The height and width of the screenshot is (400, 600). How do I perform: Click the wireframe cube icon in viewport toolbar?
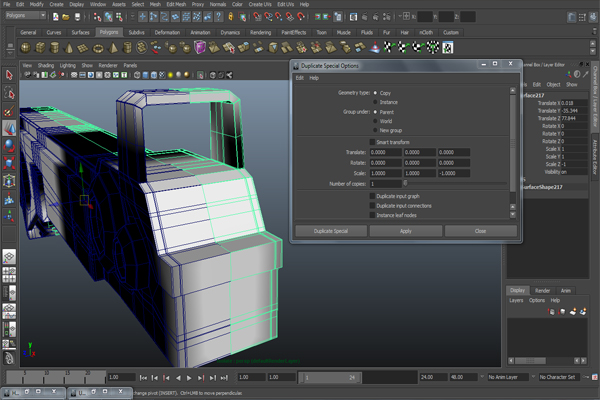point(137,75)
